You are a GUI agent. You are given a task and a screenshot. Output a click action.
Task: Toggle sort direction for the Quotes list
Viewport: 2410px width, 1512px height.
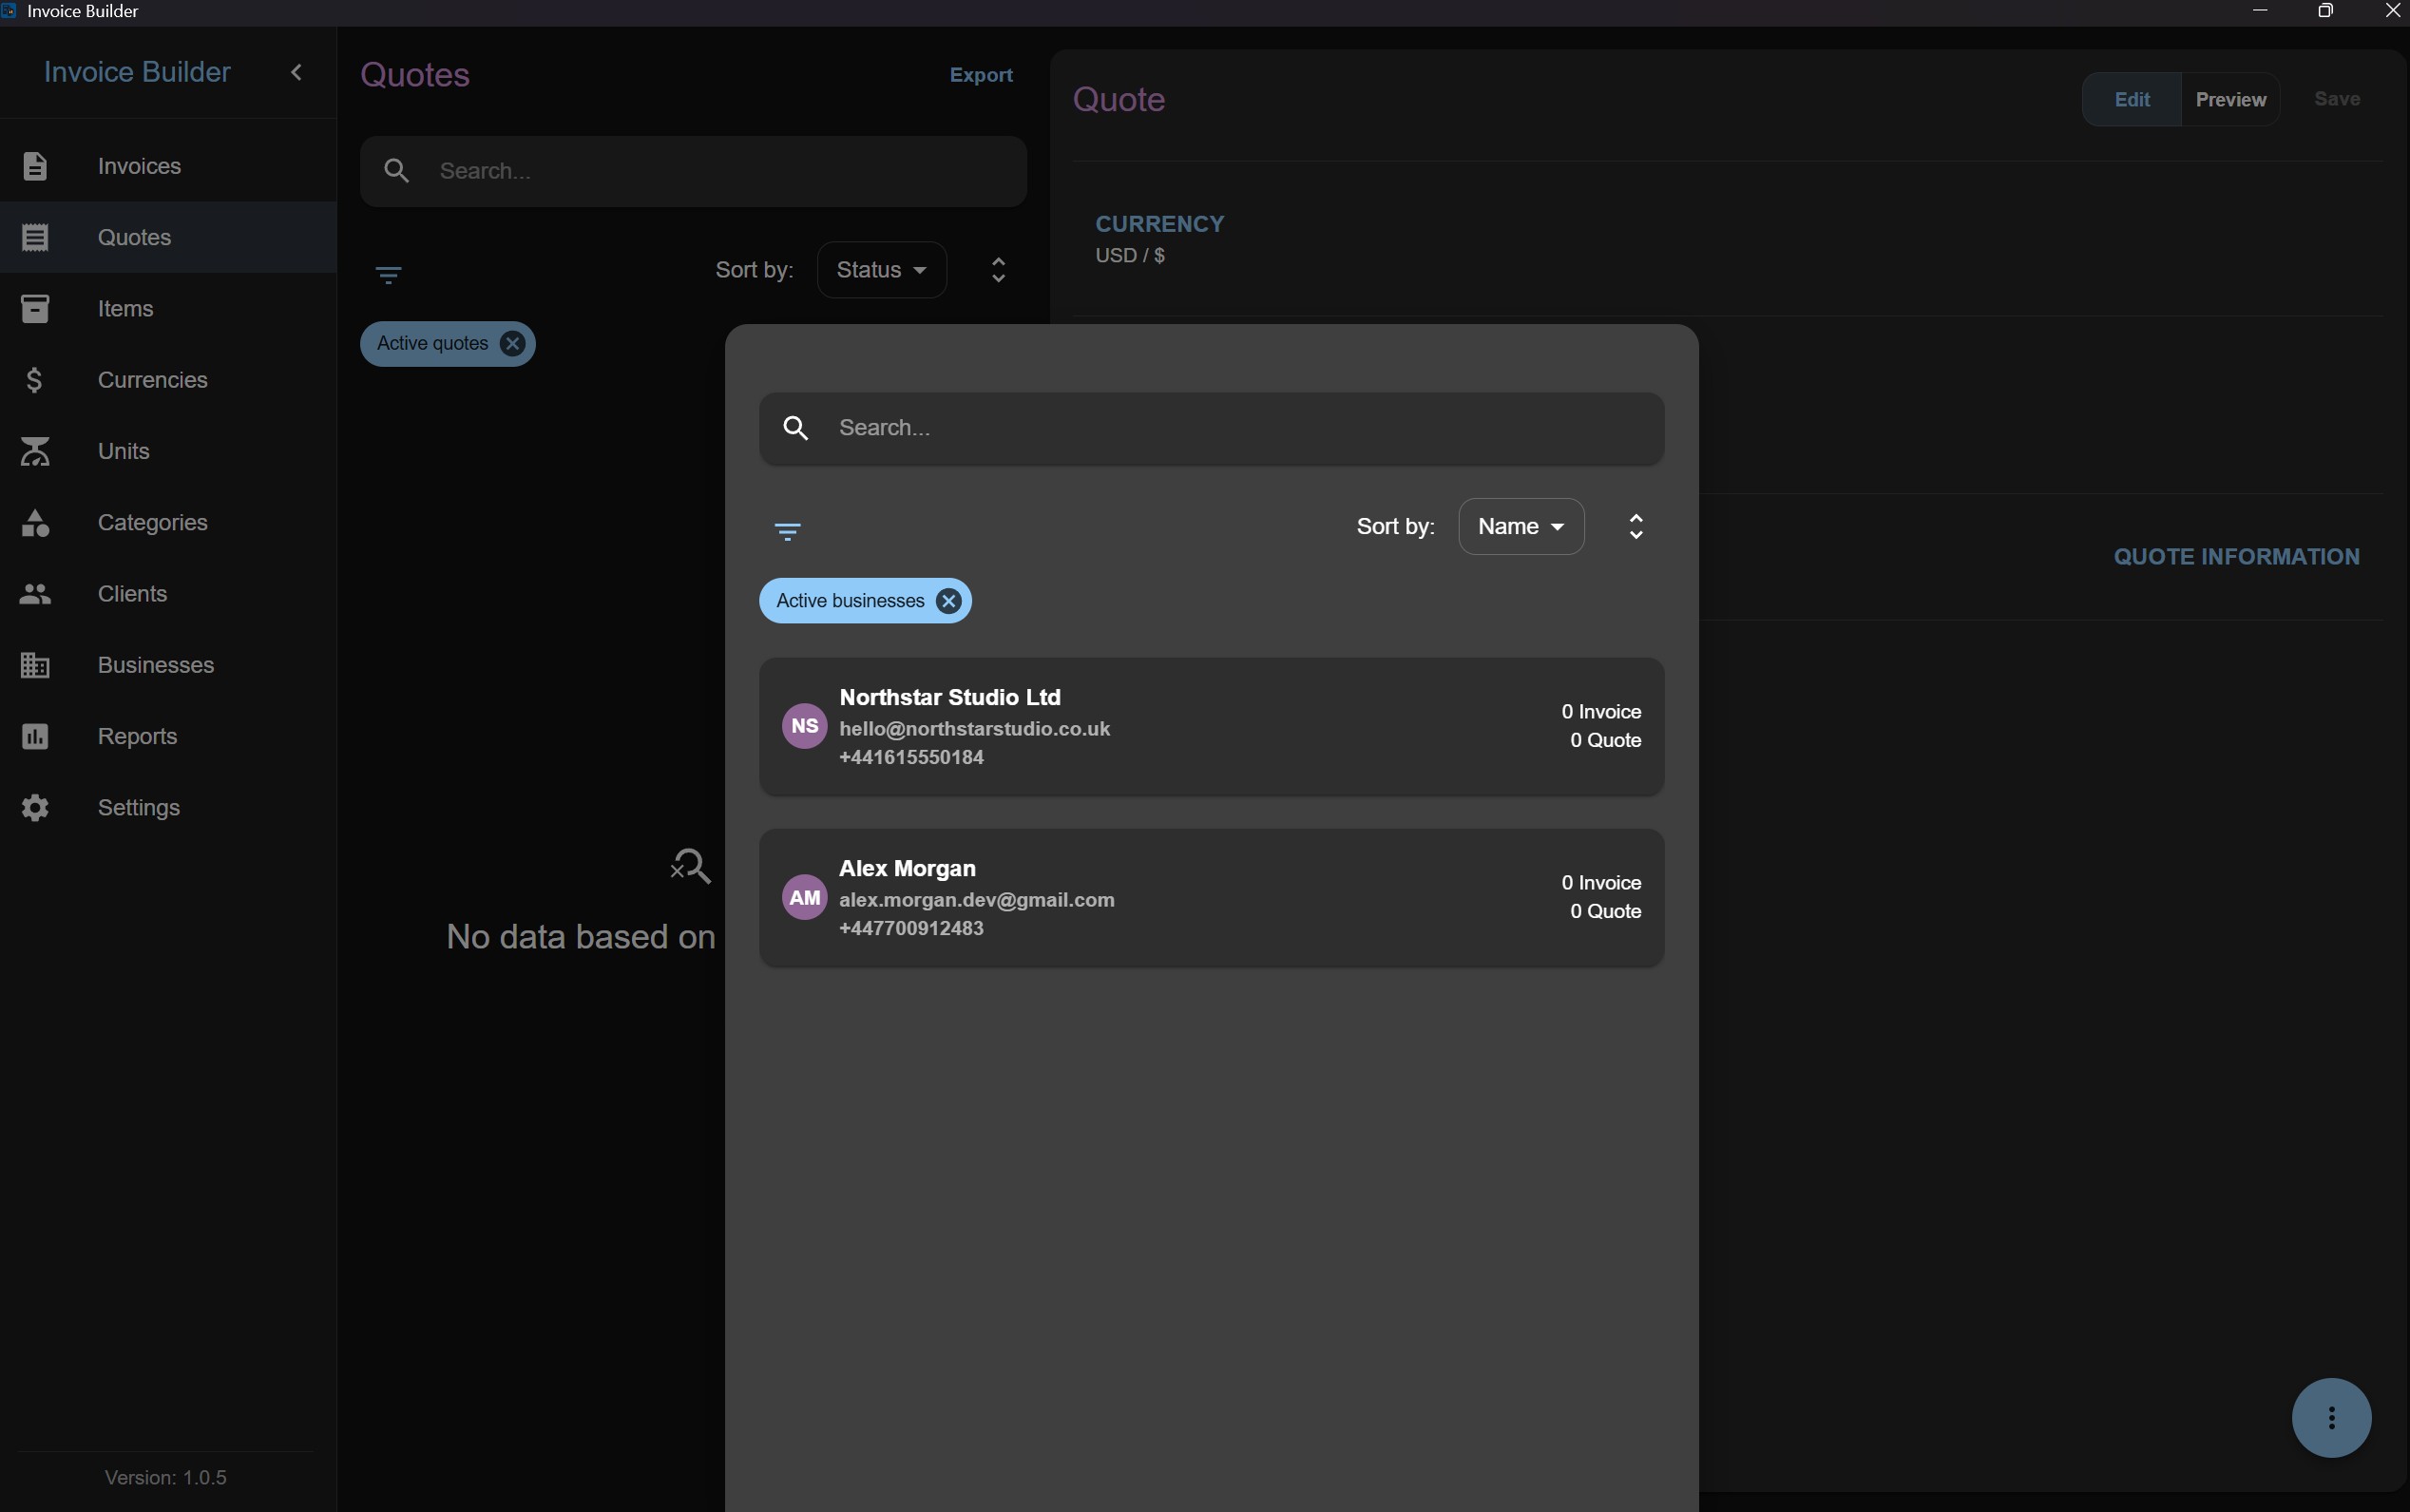click(x=998, y=270)
